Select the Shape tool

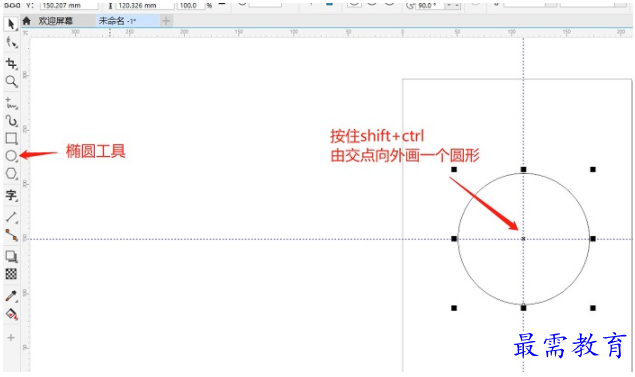[x=11, y=42]
